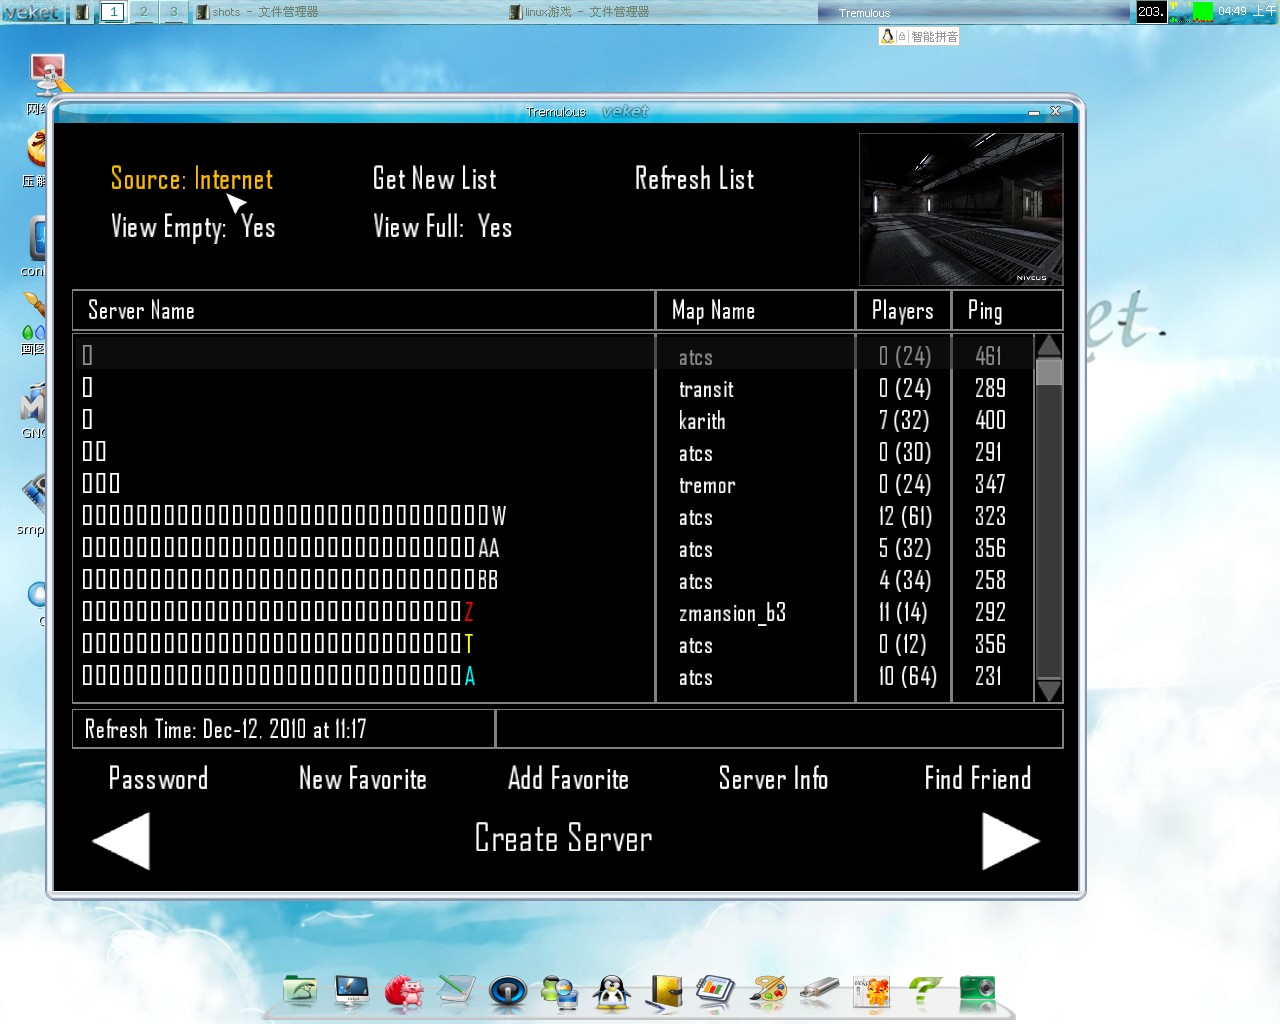Open Server Info

(x=773, y=779)
